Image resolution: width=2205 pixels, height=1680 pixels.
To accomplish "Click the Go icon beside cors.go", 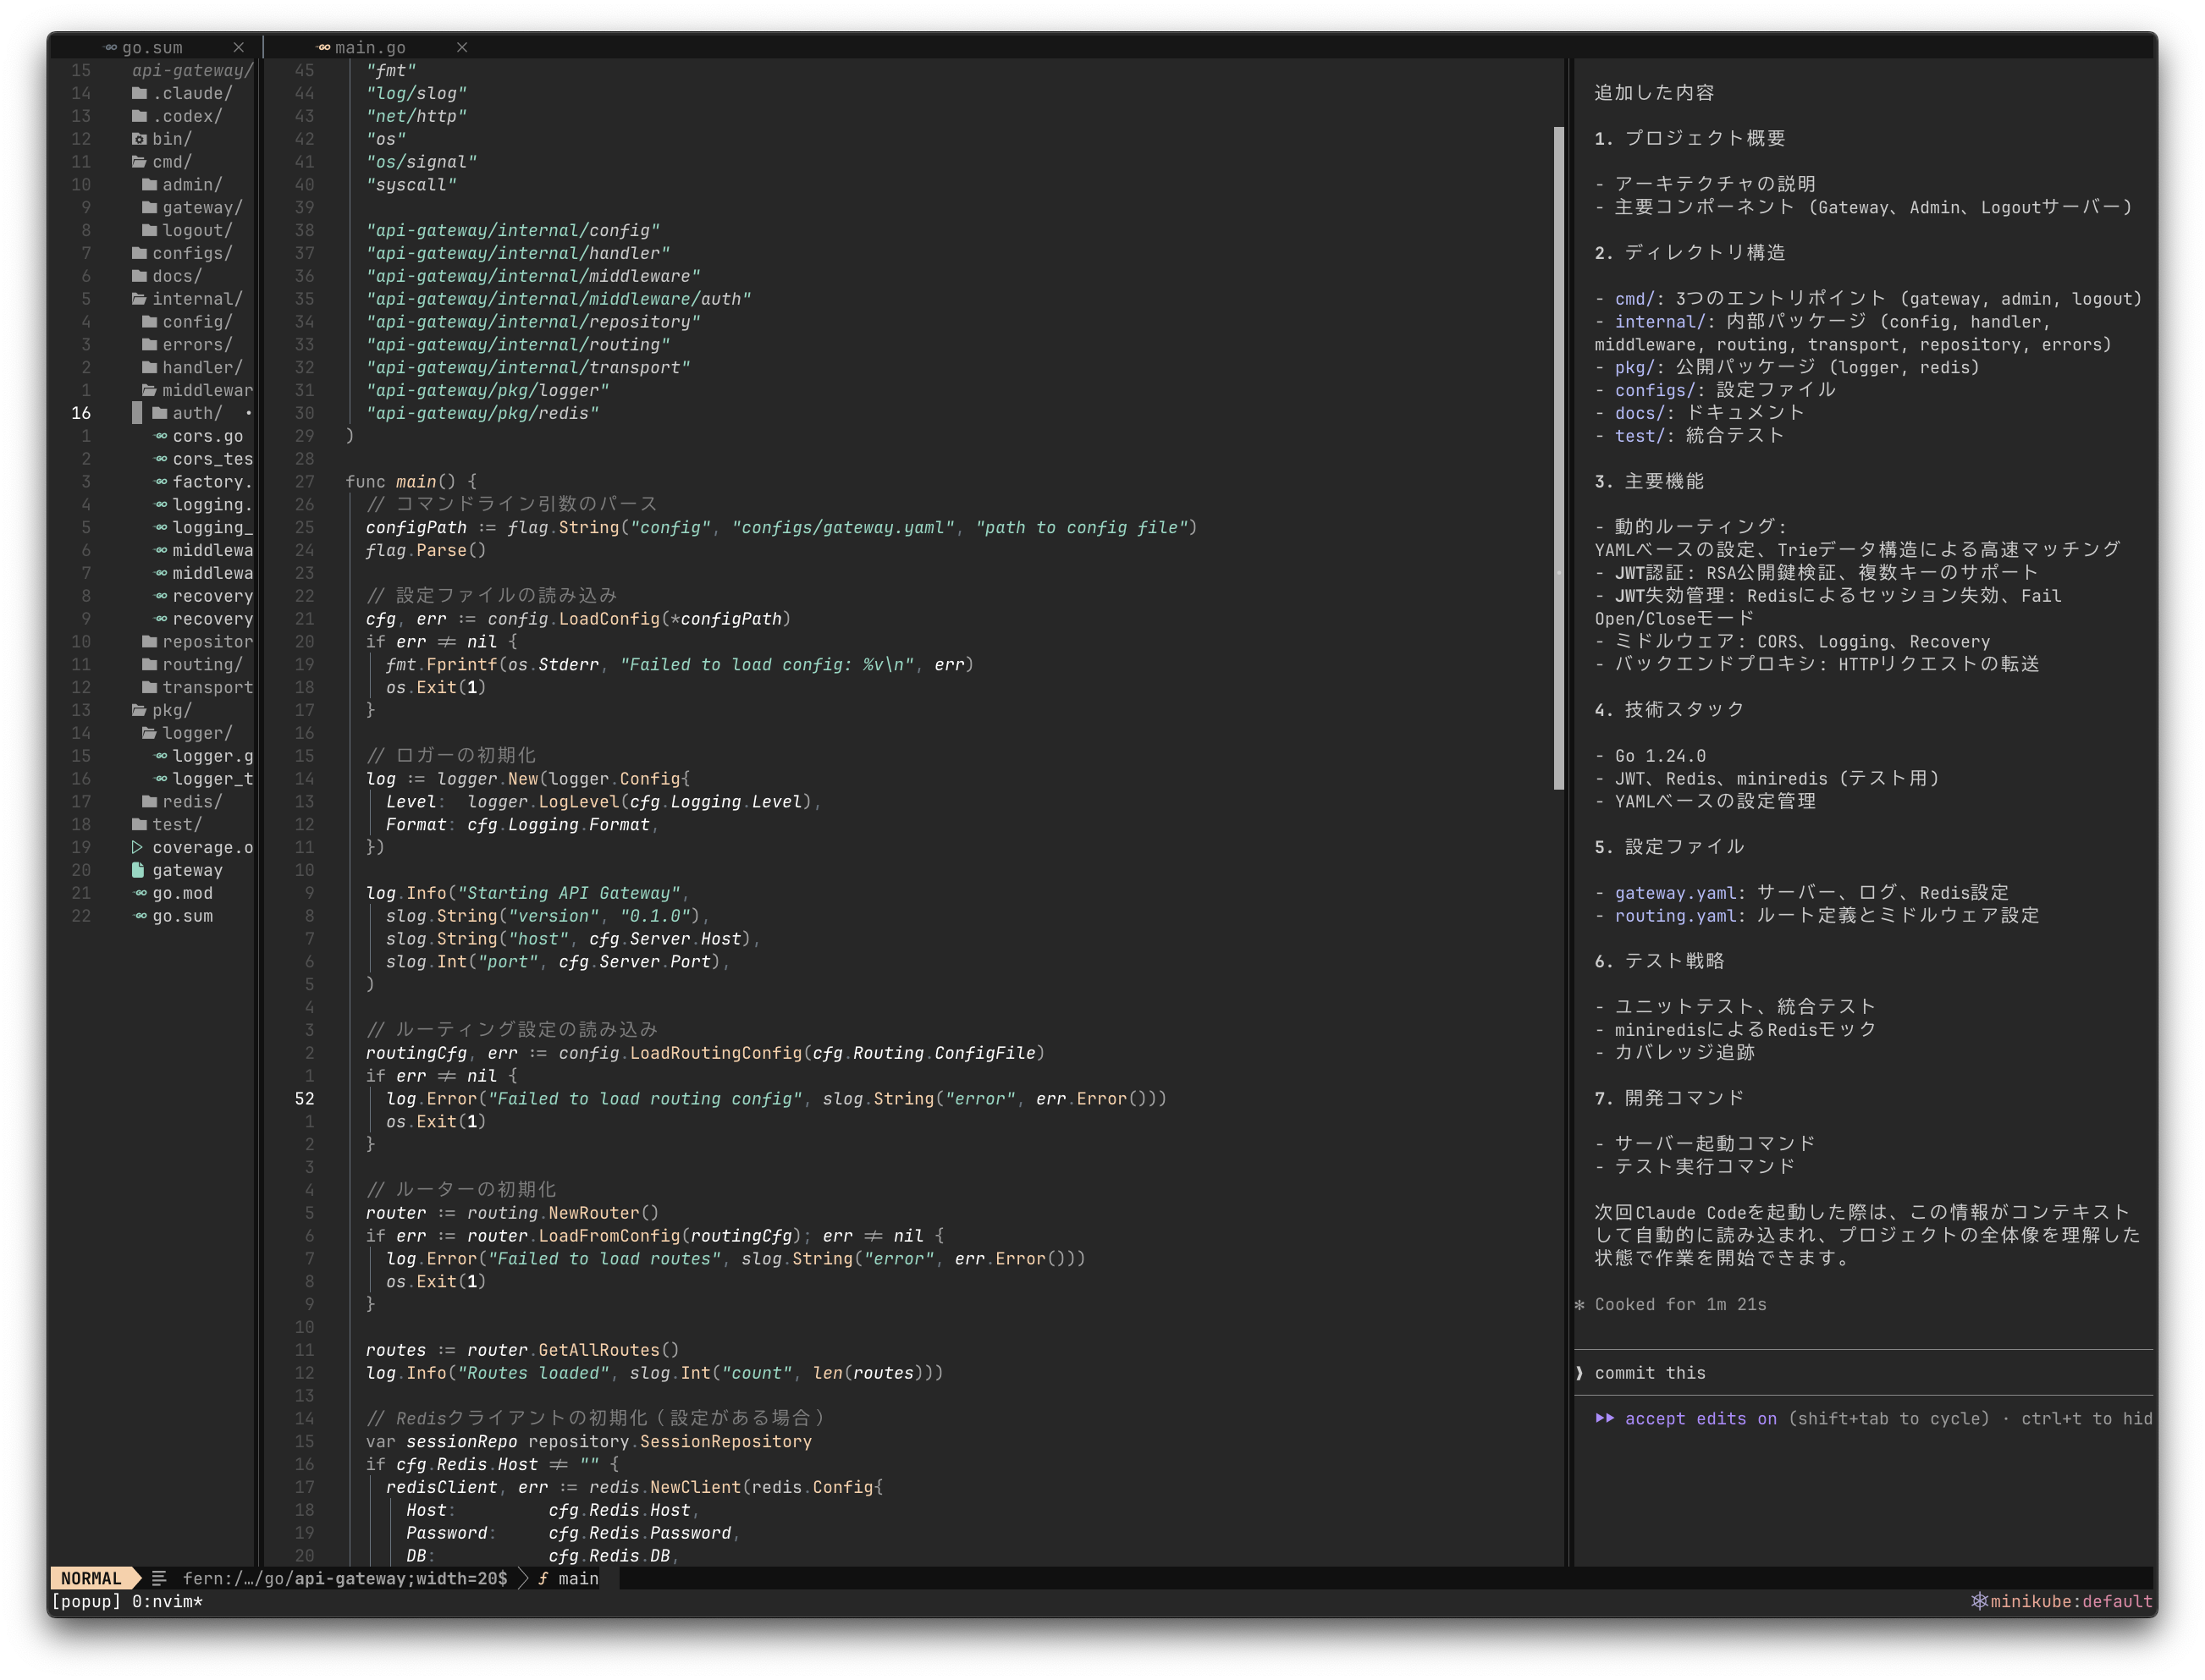I will click(160, 436).
